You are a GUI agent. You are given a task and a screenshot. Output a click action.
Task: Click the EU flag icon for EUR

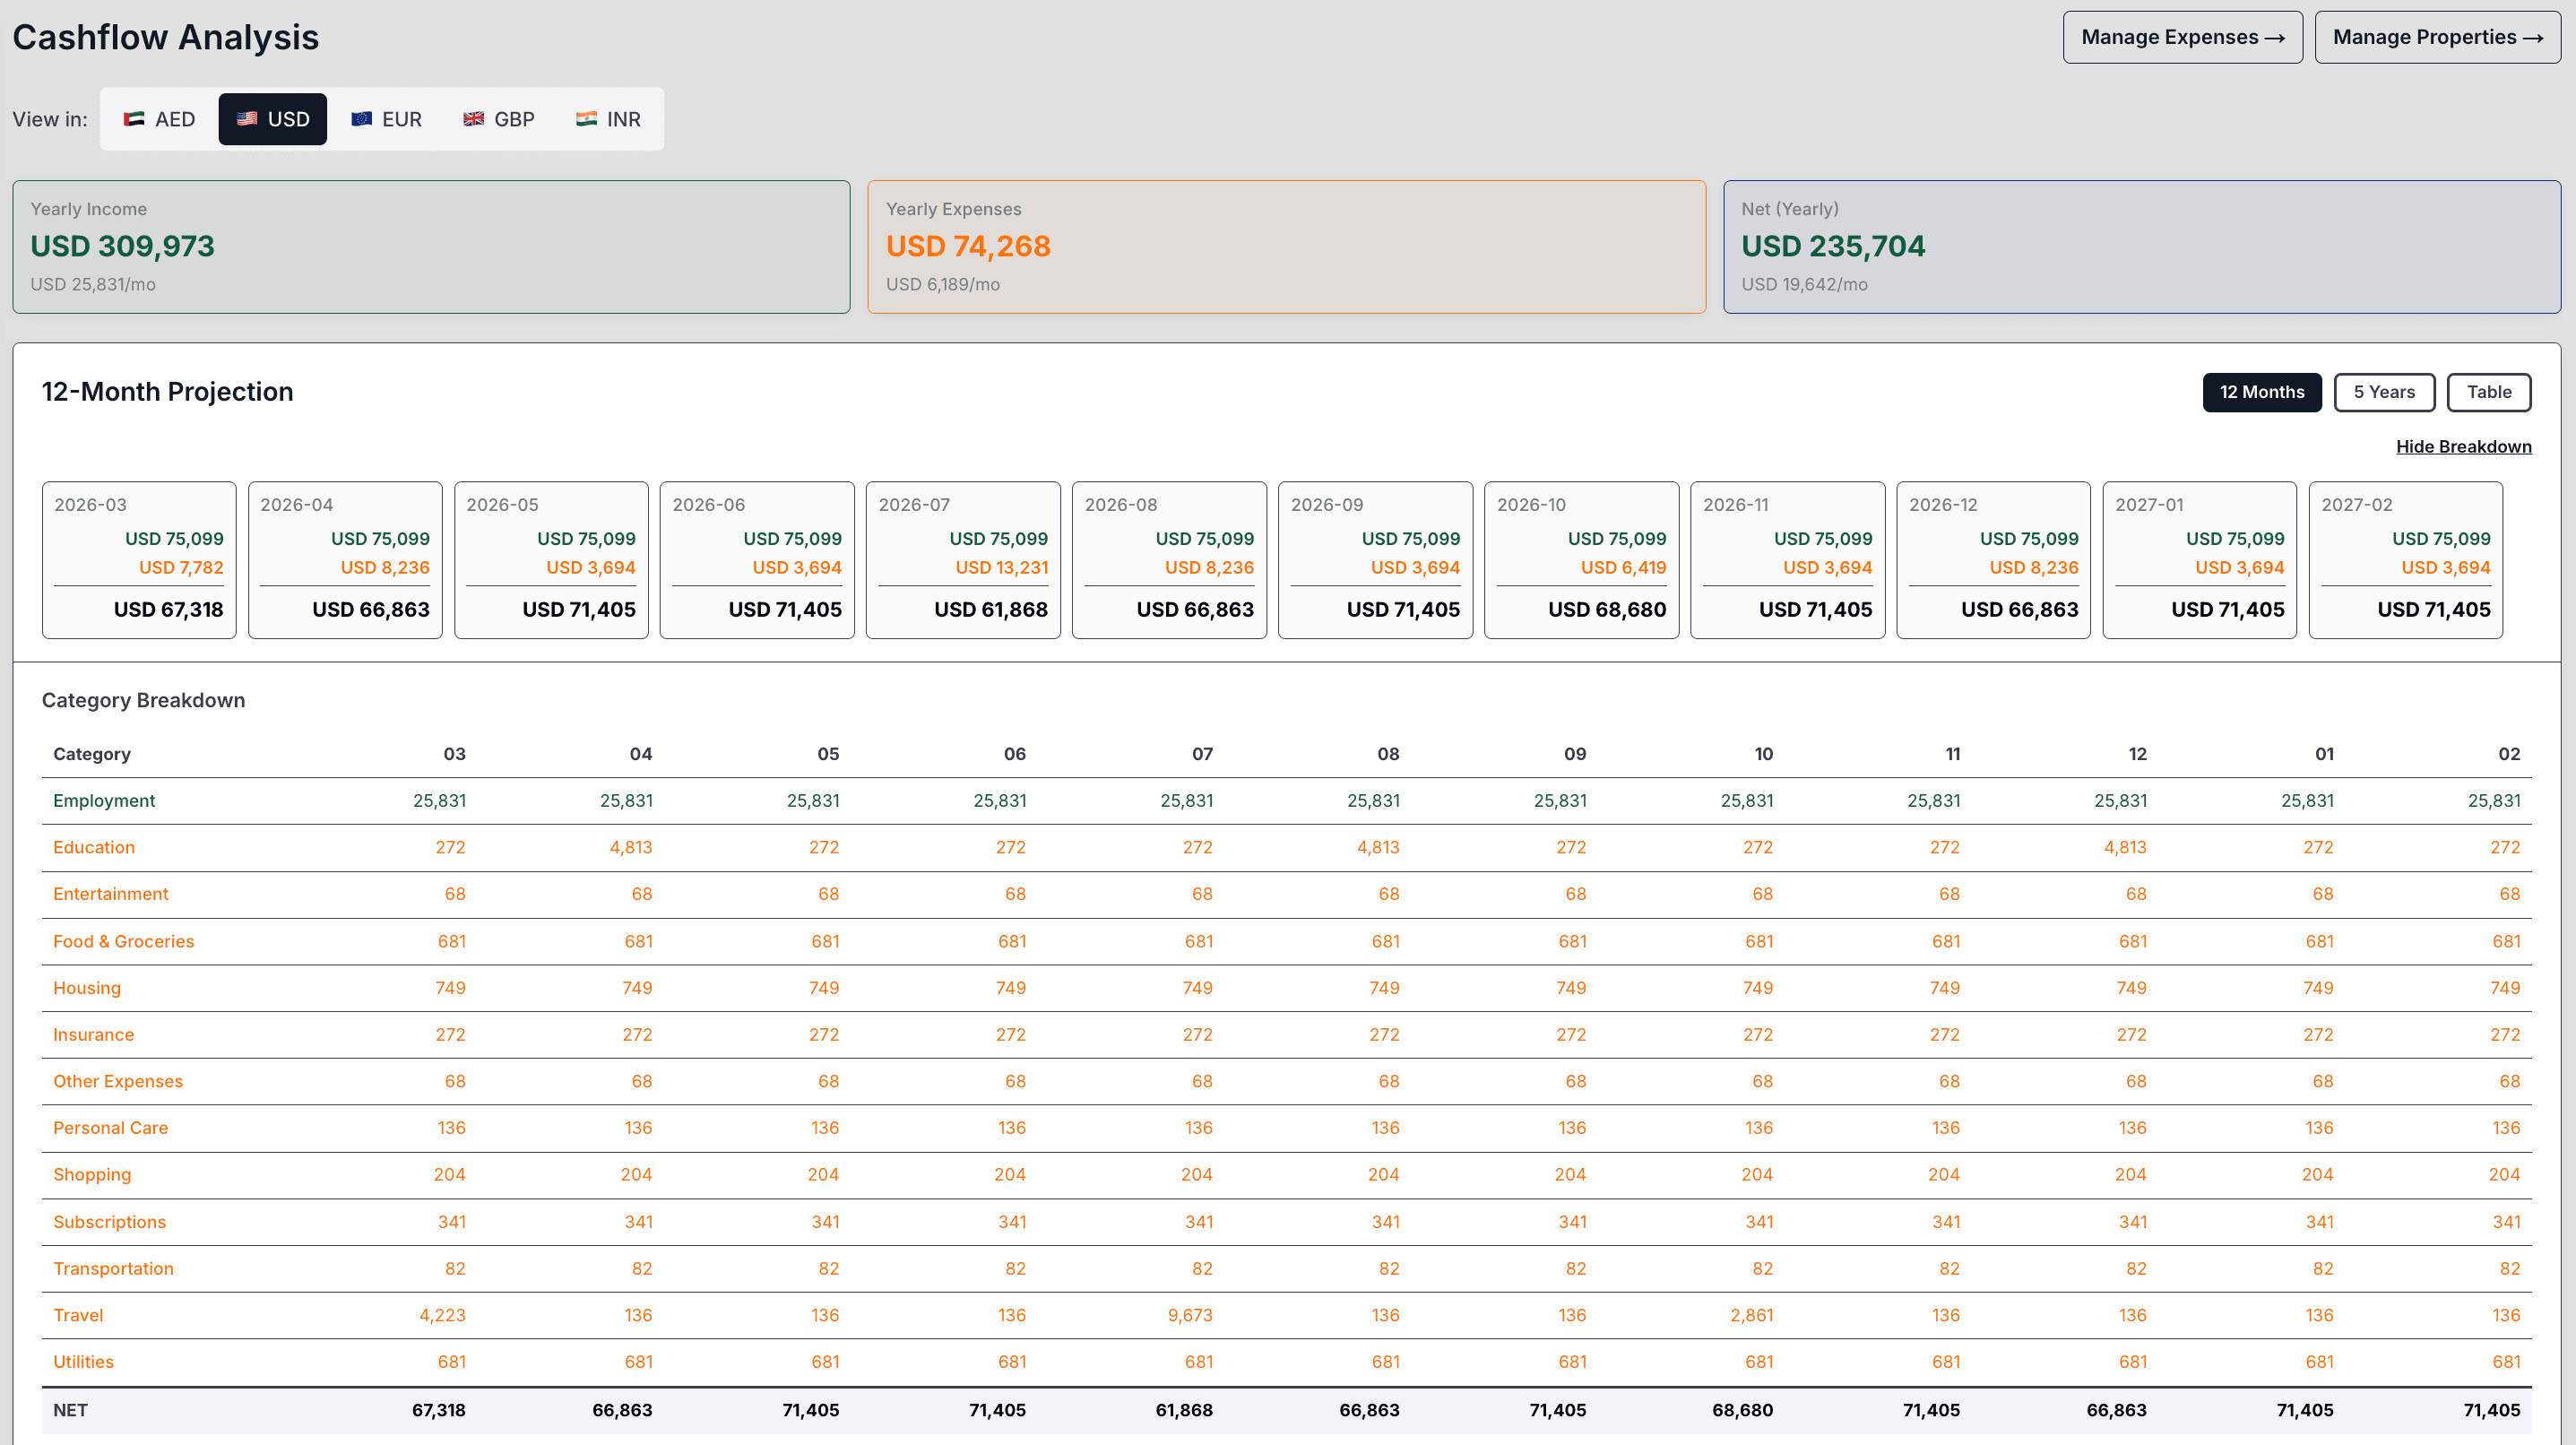click(361, 119)
